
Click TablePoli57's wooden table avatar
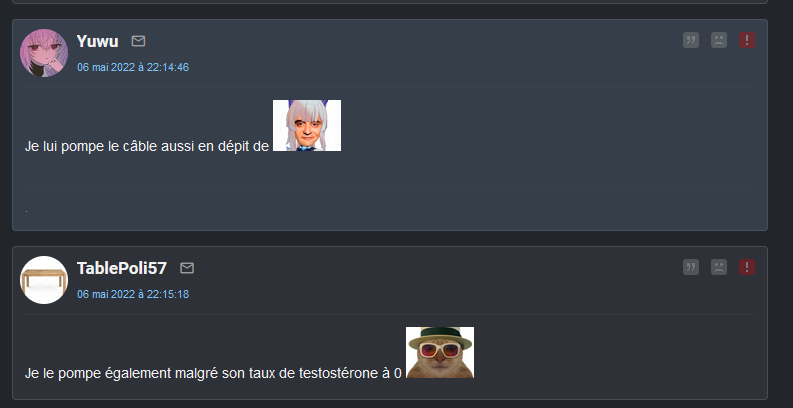44,280
